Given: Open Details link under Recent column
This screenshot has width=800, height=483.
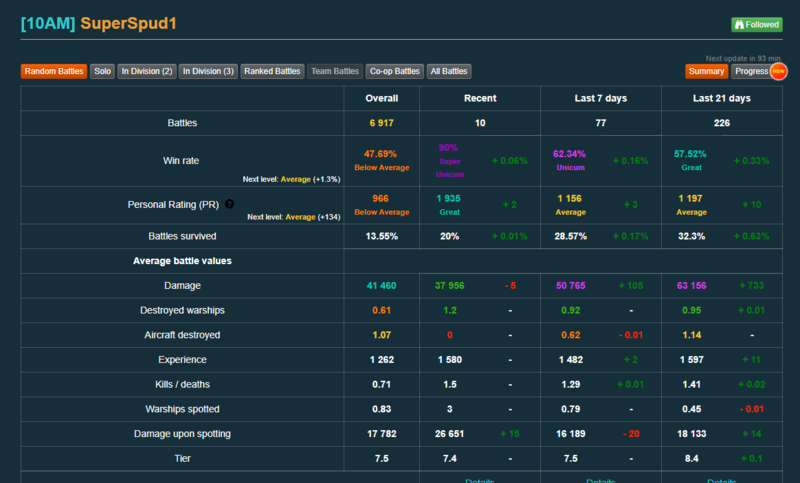Looking at the screenshot, I should (480, 480).
